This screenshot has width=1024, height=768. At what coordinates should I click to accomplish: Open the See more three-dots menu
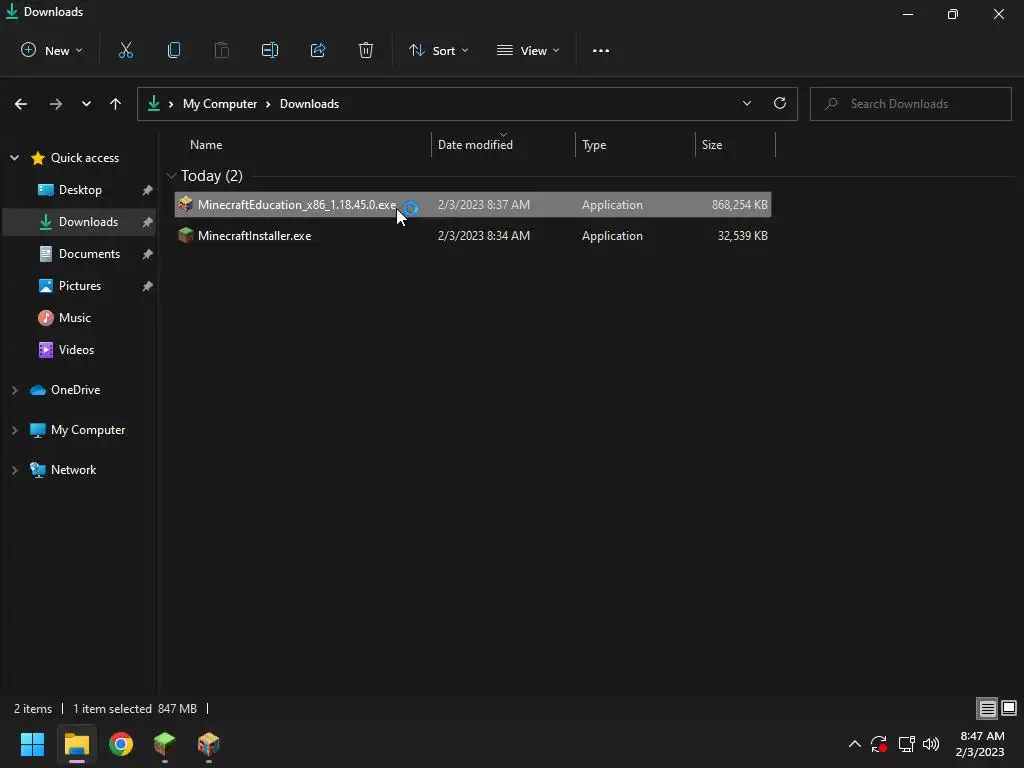[601, 50]
